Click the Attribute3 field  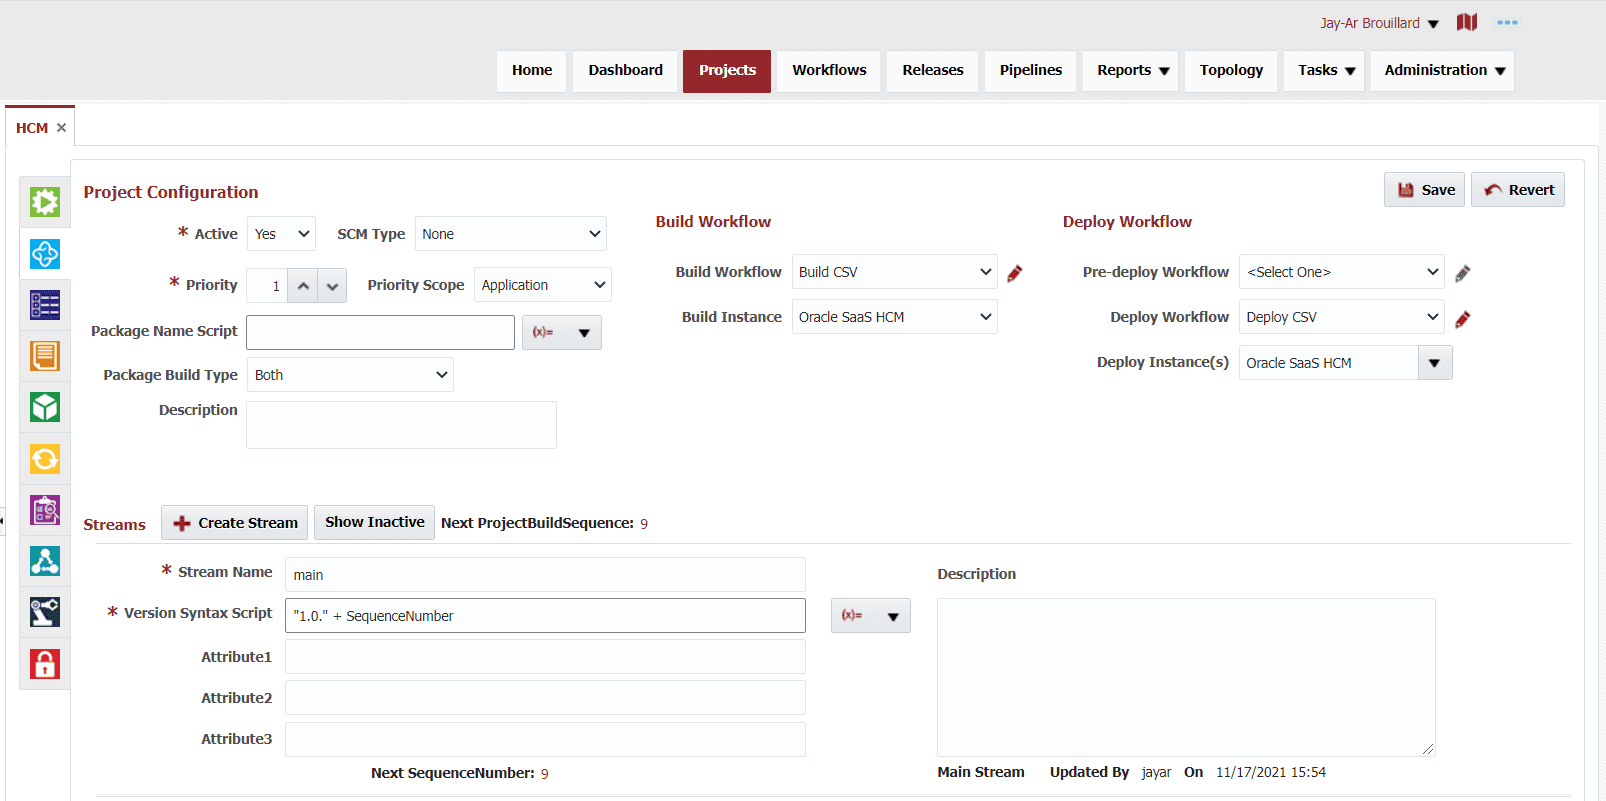tap(546, 739)
